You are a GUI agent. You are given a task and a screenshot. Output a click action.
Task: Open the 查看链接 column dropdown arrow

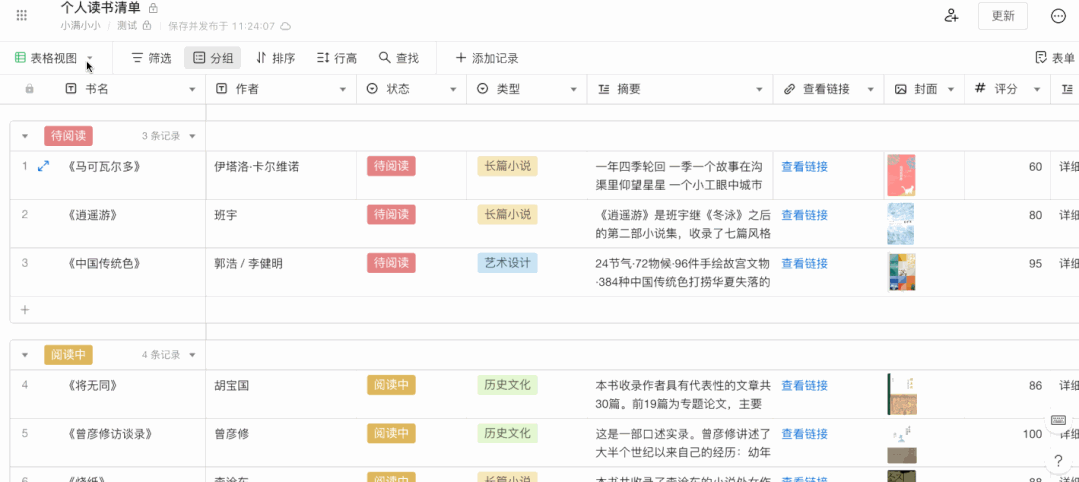point(870,90)
